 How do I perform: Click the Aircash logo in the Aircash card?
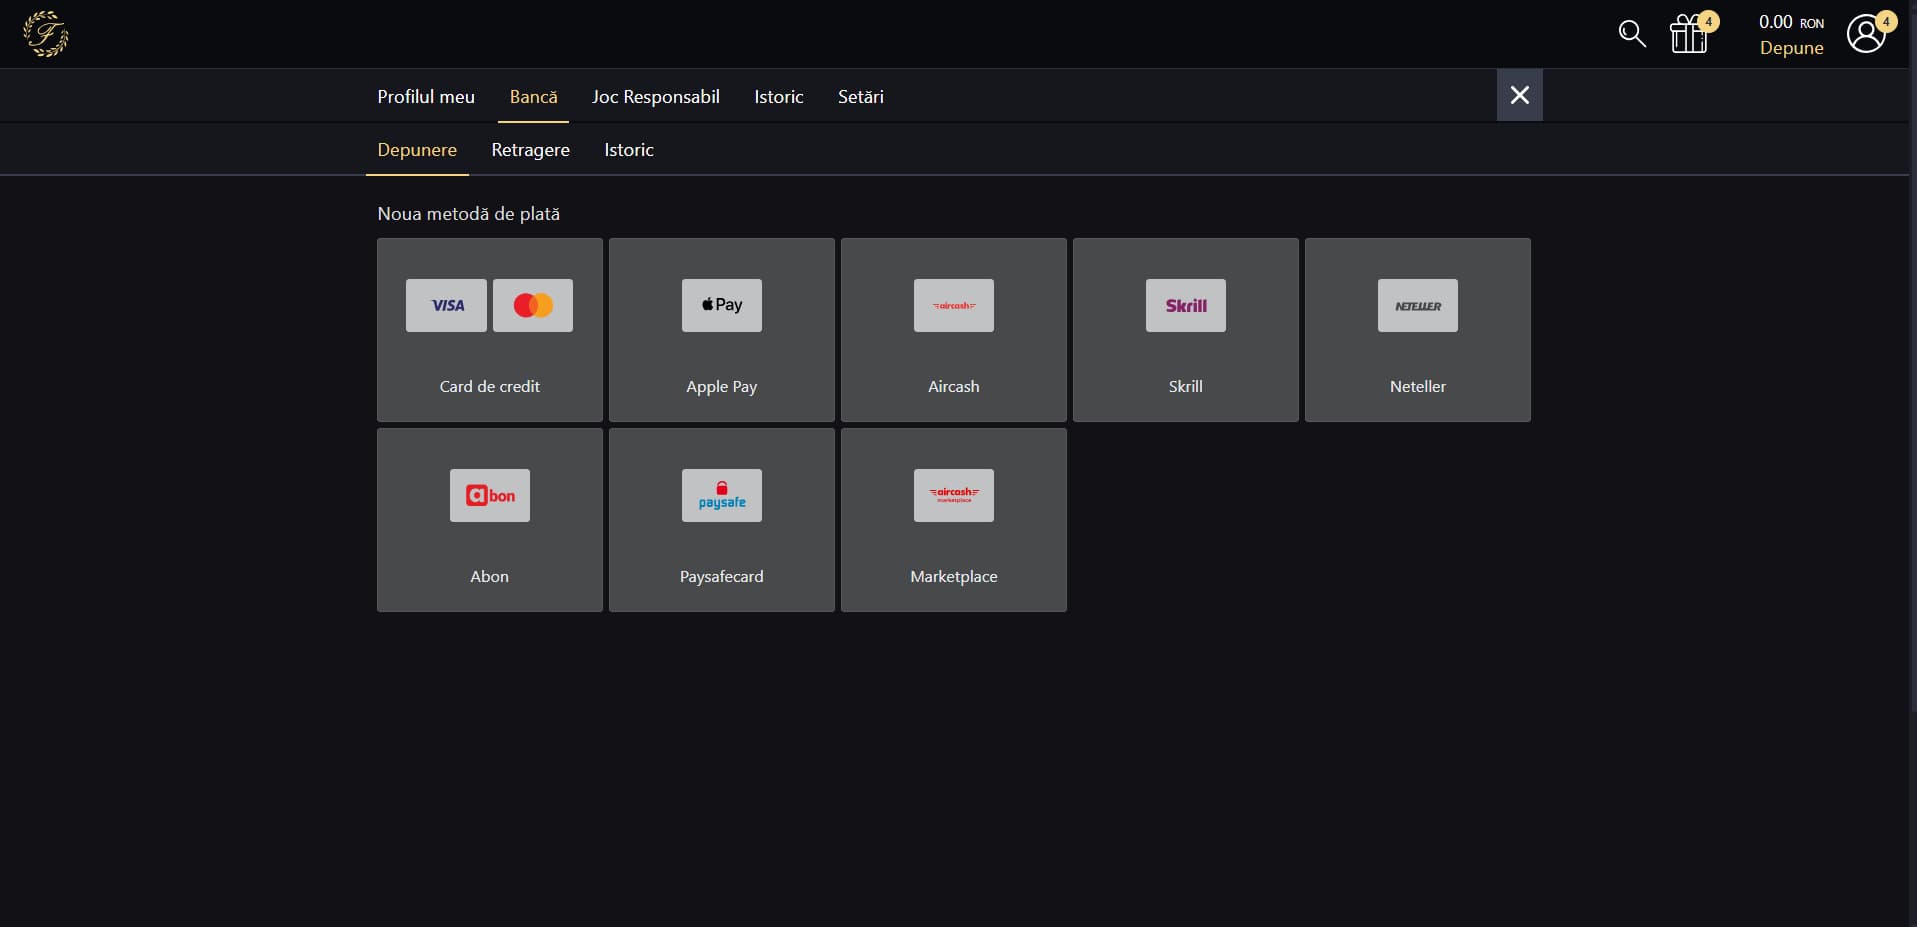(954, 305)
